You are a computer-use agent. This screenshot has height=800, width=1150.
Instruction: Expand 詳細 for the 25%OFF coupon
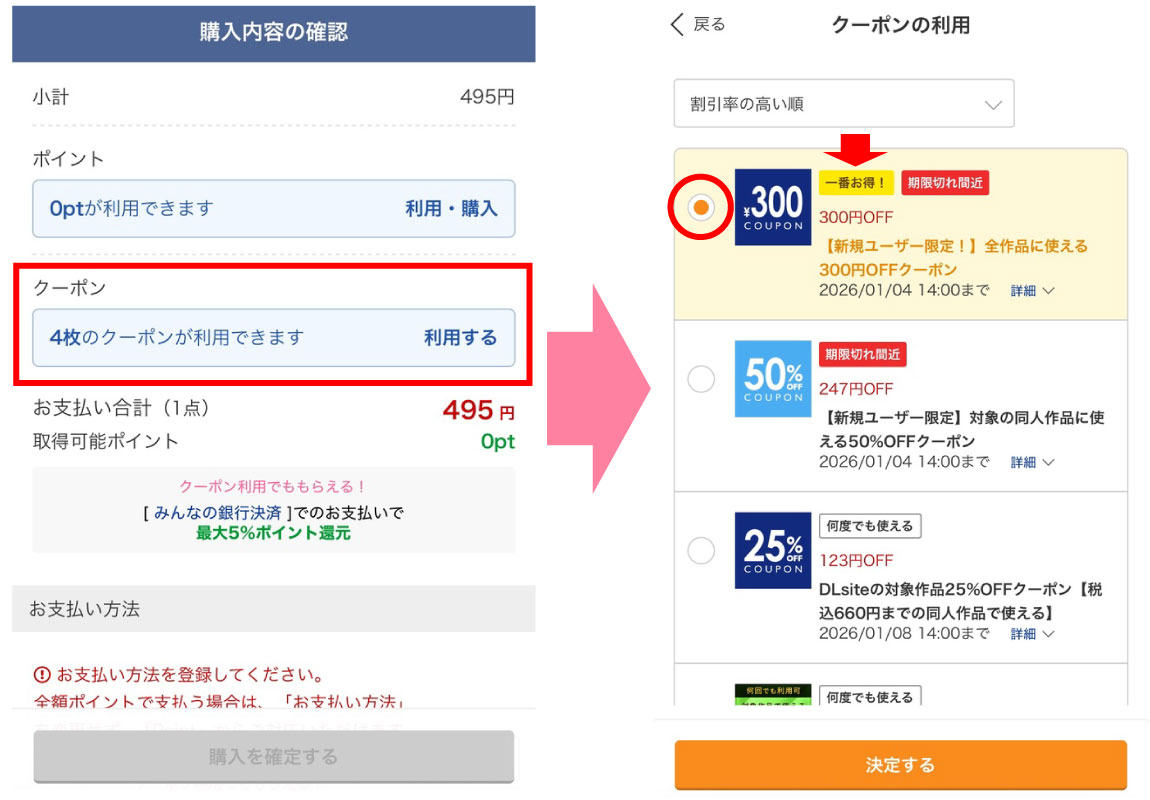click(x=1031, y=635)
